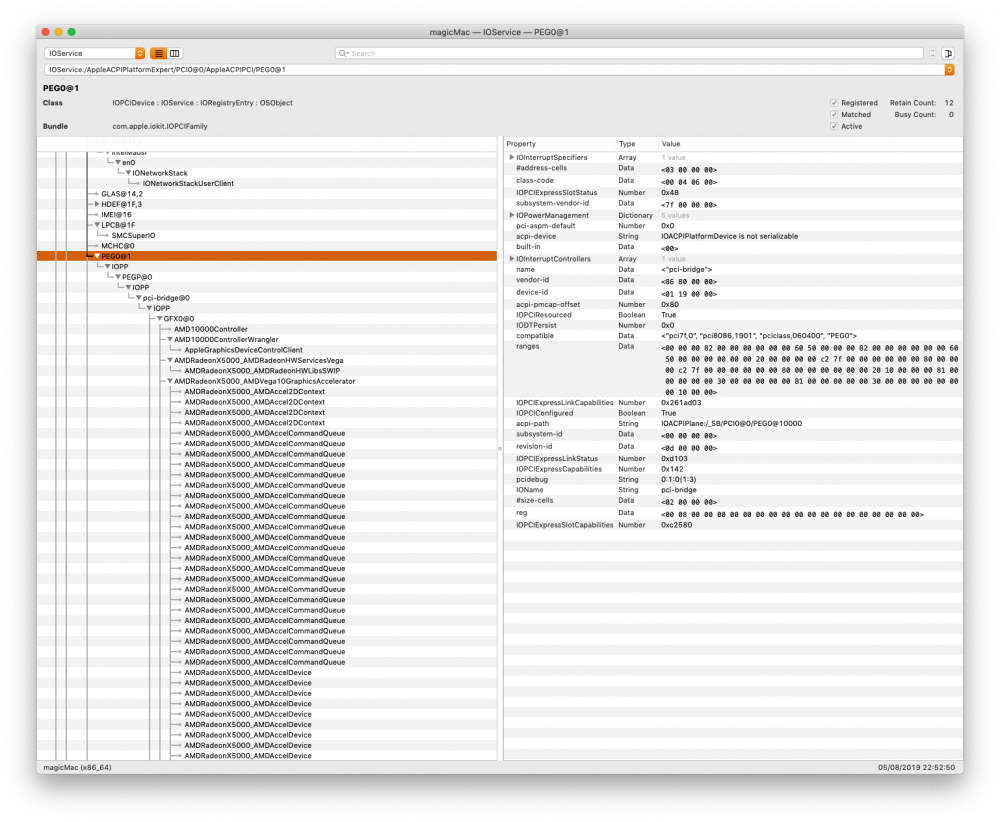Expand the HDEF@1F,3 node
This screenshot has width=1000, height=822.
point(97,205)
